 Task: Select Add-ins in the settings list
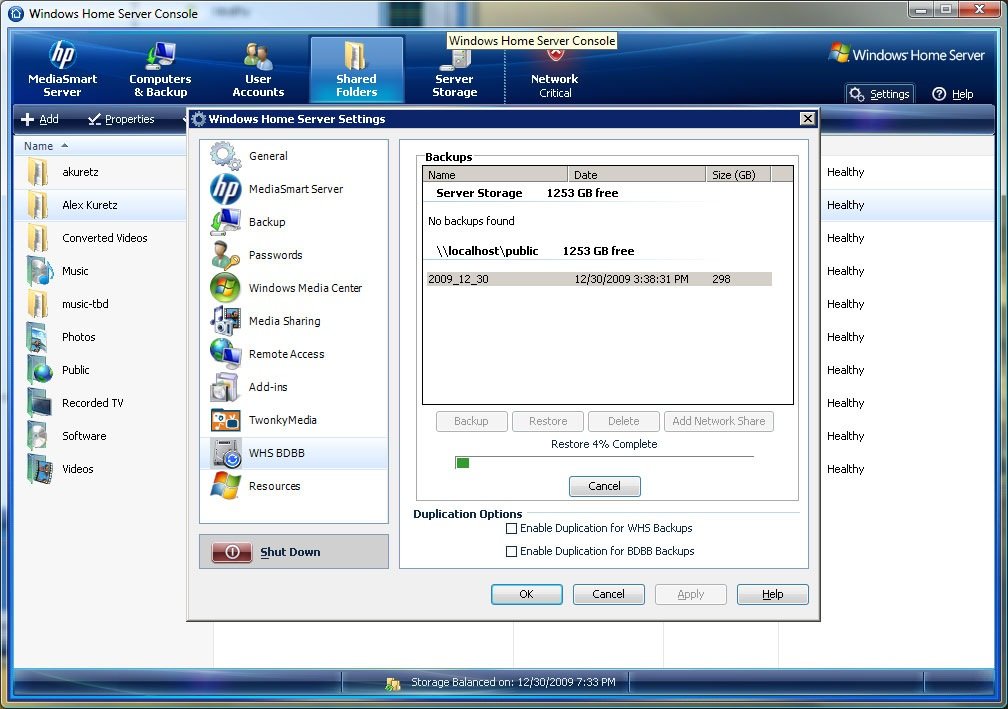(x=294, y=387)
